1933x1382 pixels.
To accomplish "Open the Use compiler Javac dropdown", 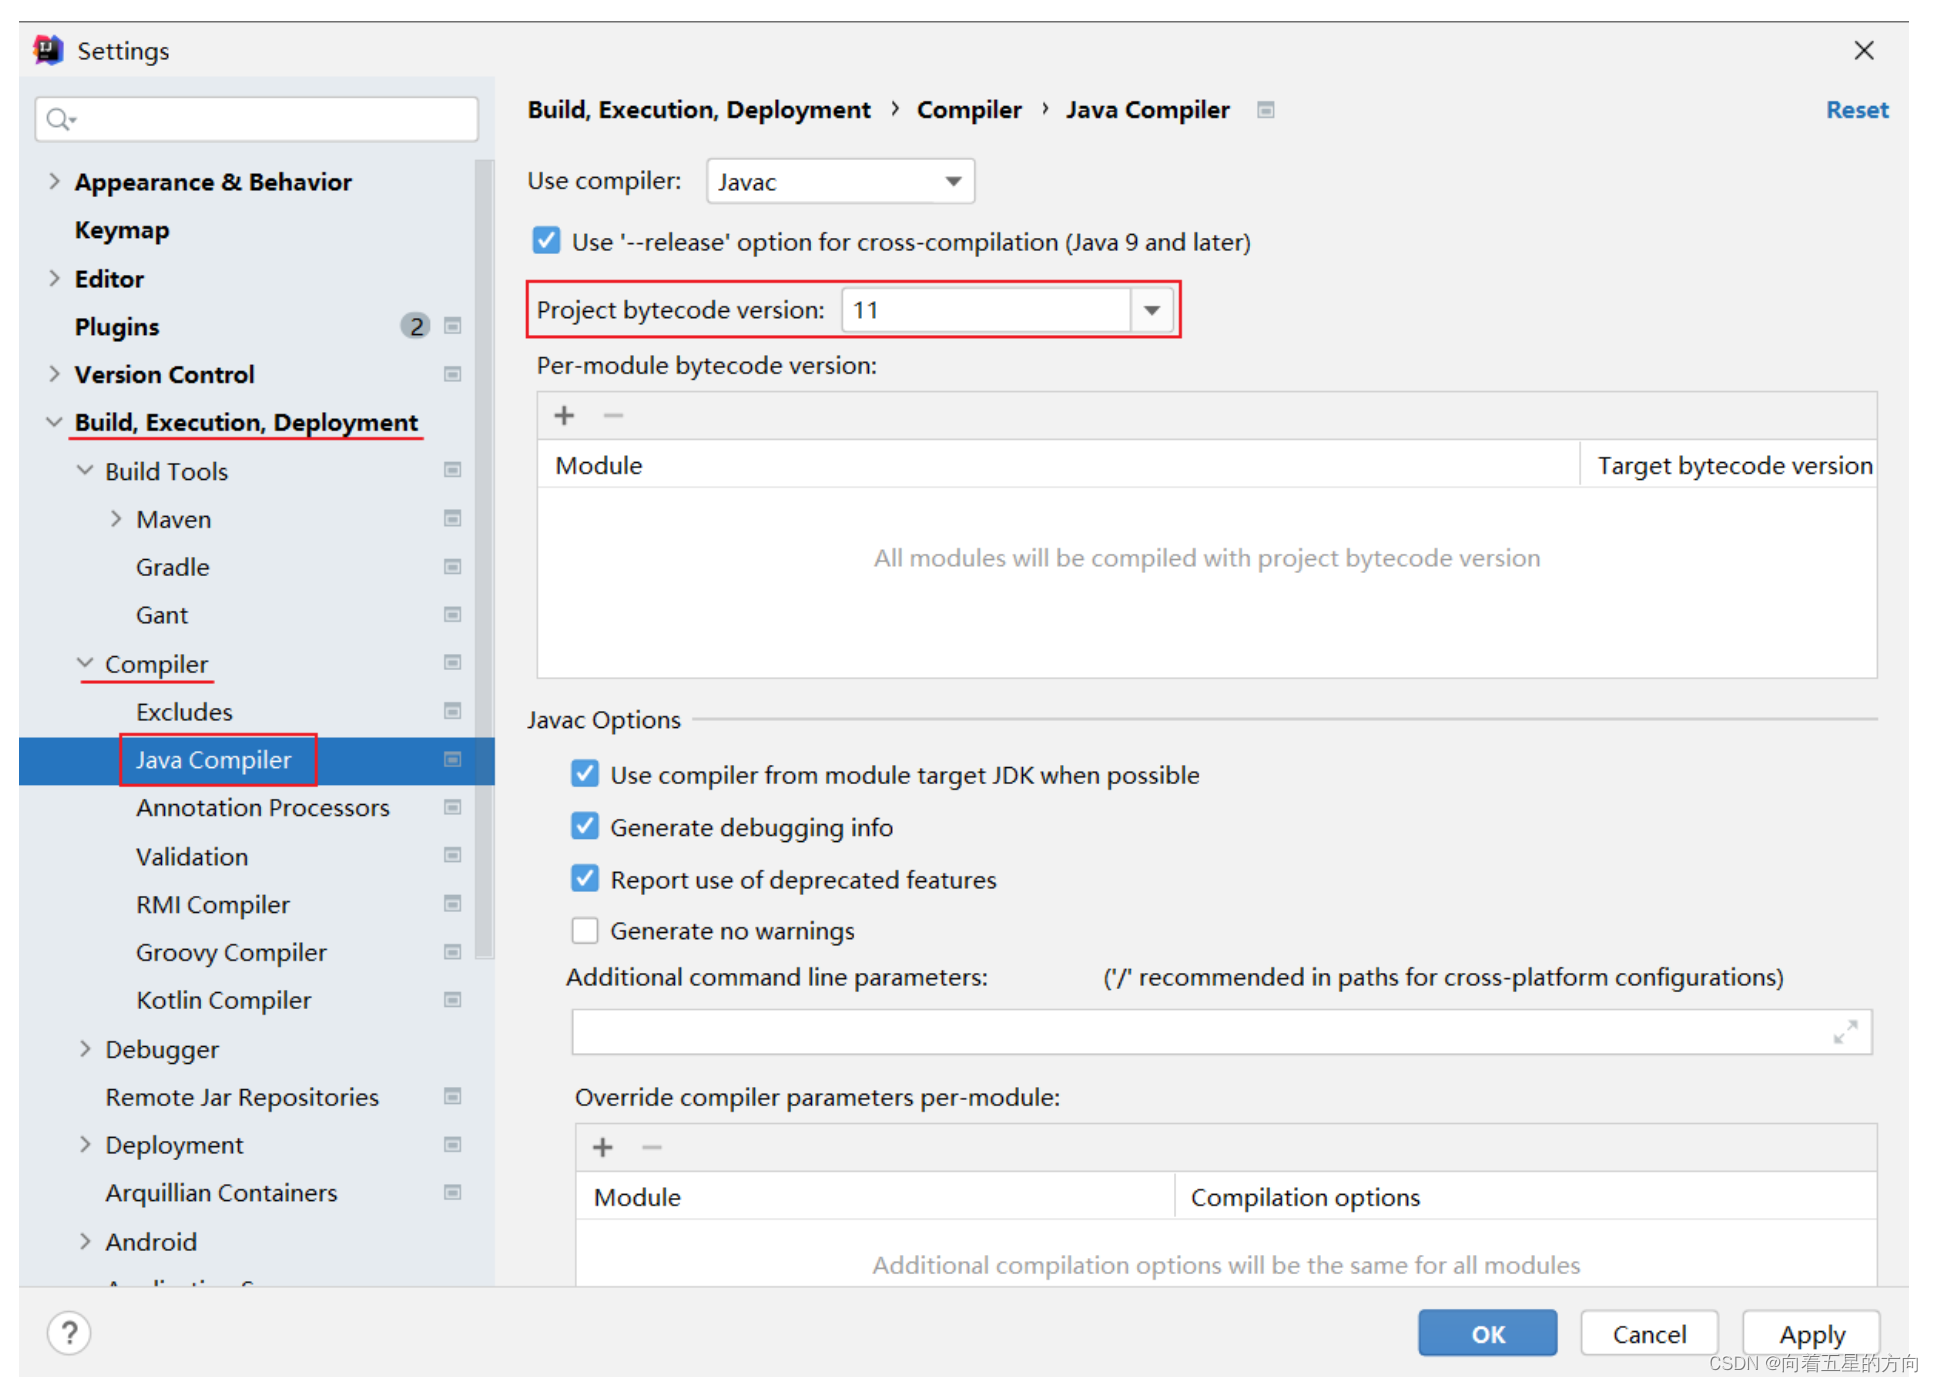I will coord(840,182).
